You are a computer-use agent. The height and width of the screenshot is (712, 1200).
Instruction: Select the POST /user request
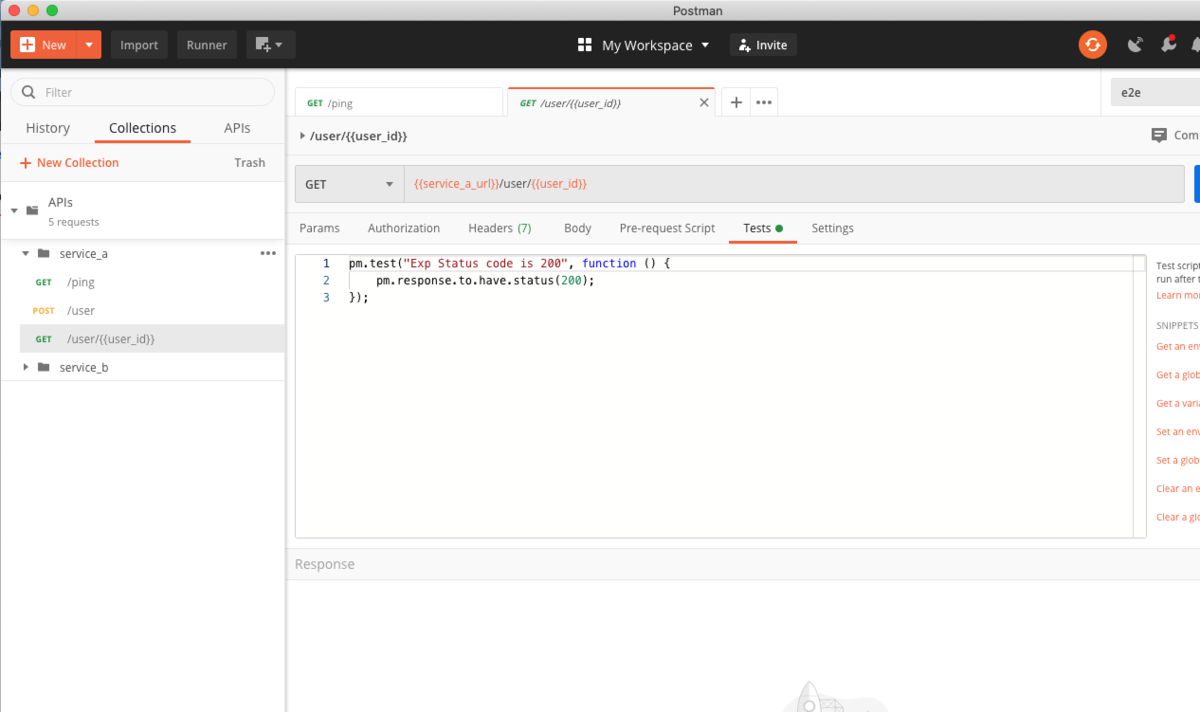pyautogui.click(x=152, y=311)
